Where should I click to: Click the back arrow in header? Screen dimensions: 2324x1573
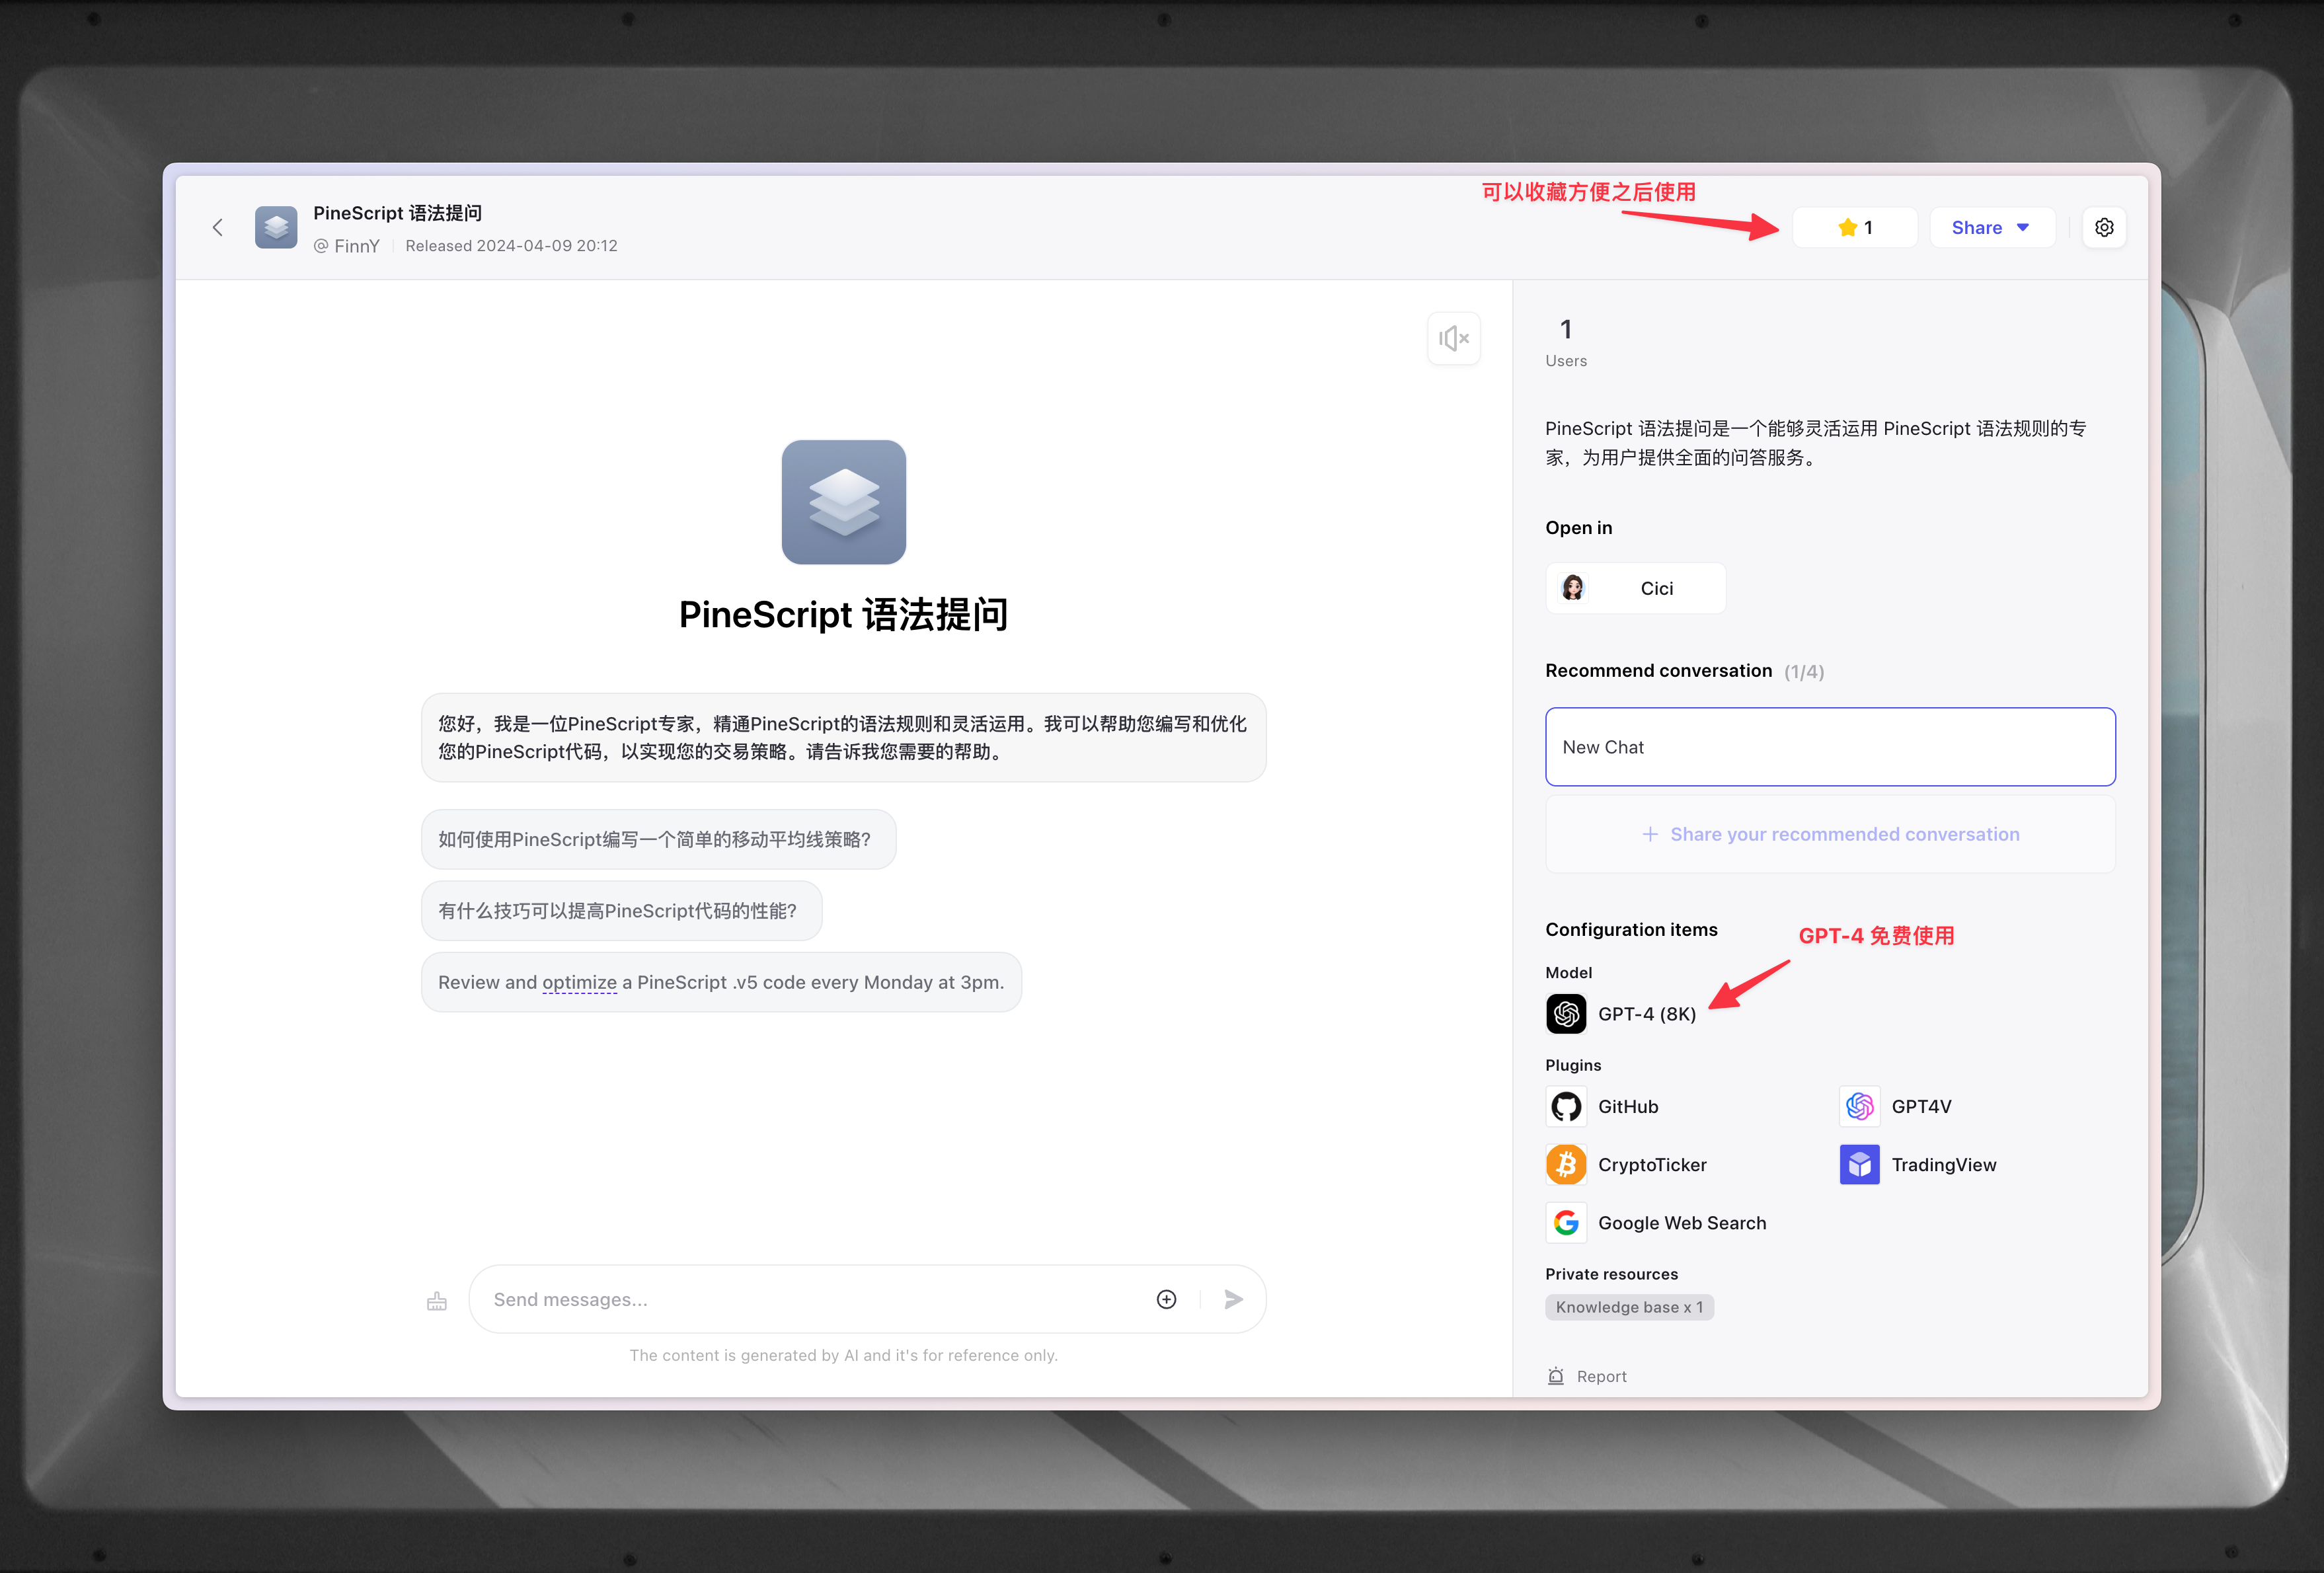[x=218, y=228]
